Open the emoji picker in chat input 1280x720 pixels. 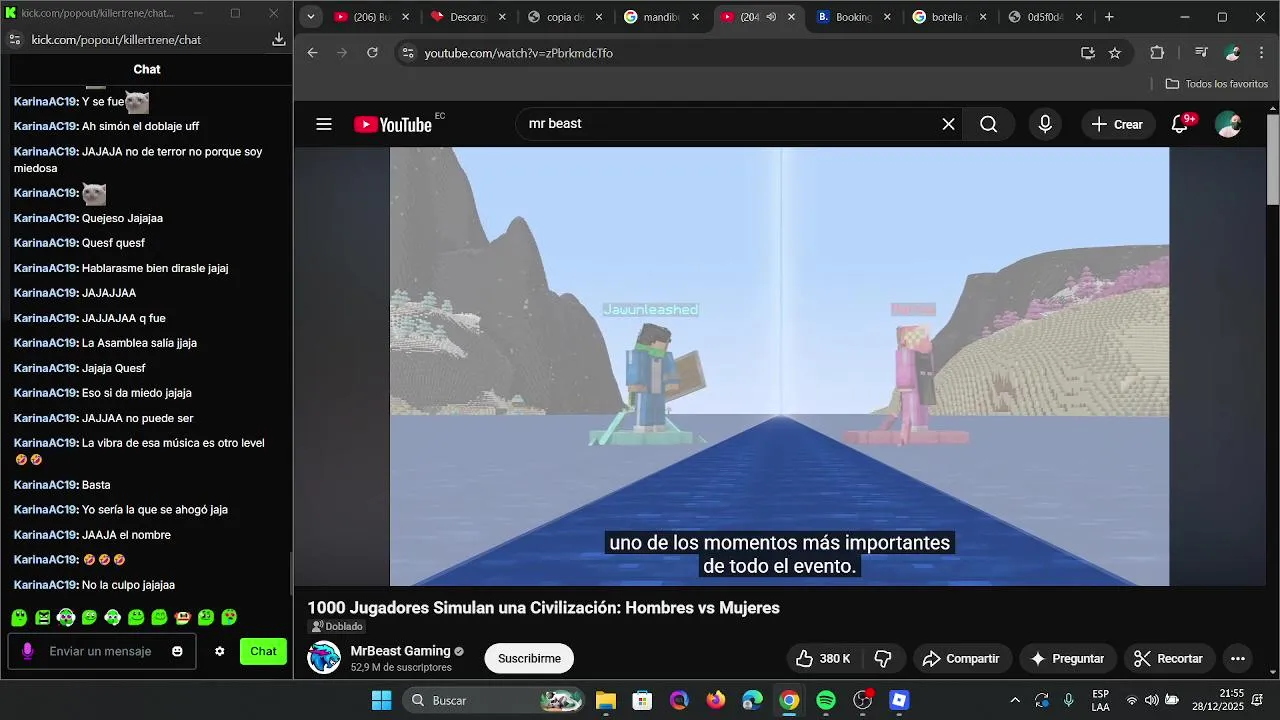pos(177,651)
